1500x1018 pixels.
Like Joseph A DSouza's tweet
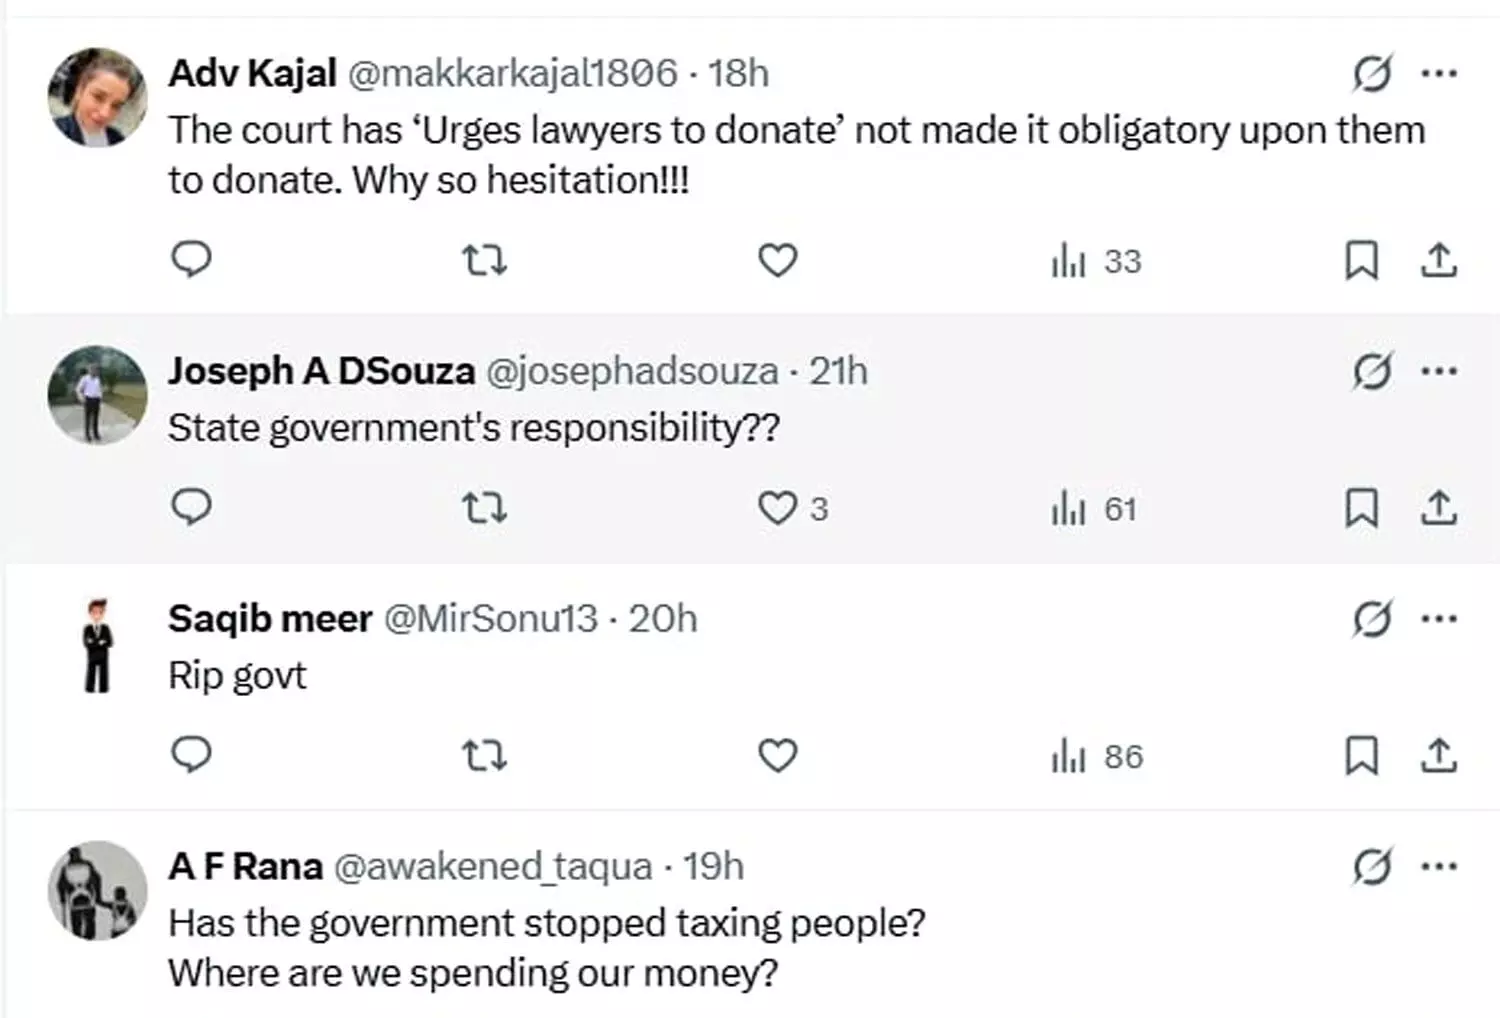click(777, 508)
